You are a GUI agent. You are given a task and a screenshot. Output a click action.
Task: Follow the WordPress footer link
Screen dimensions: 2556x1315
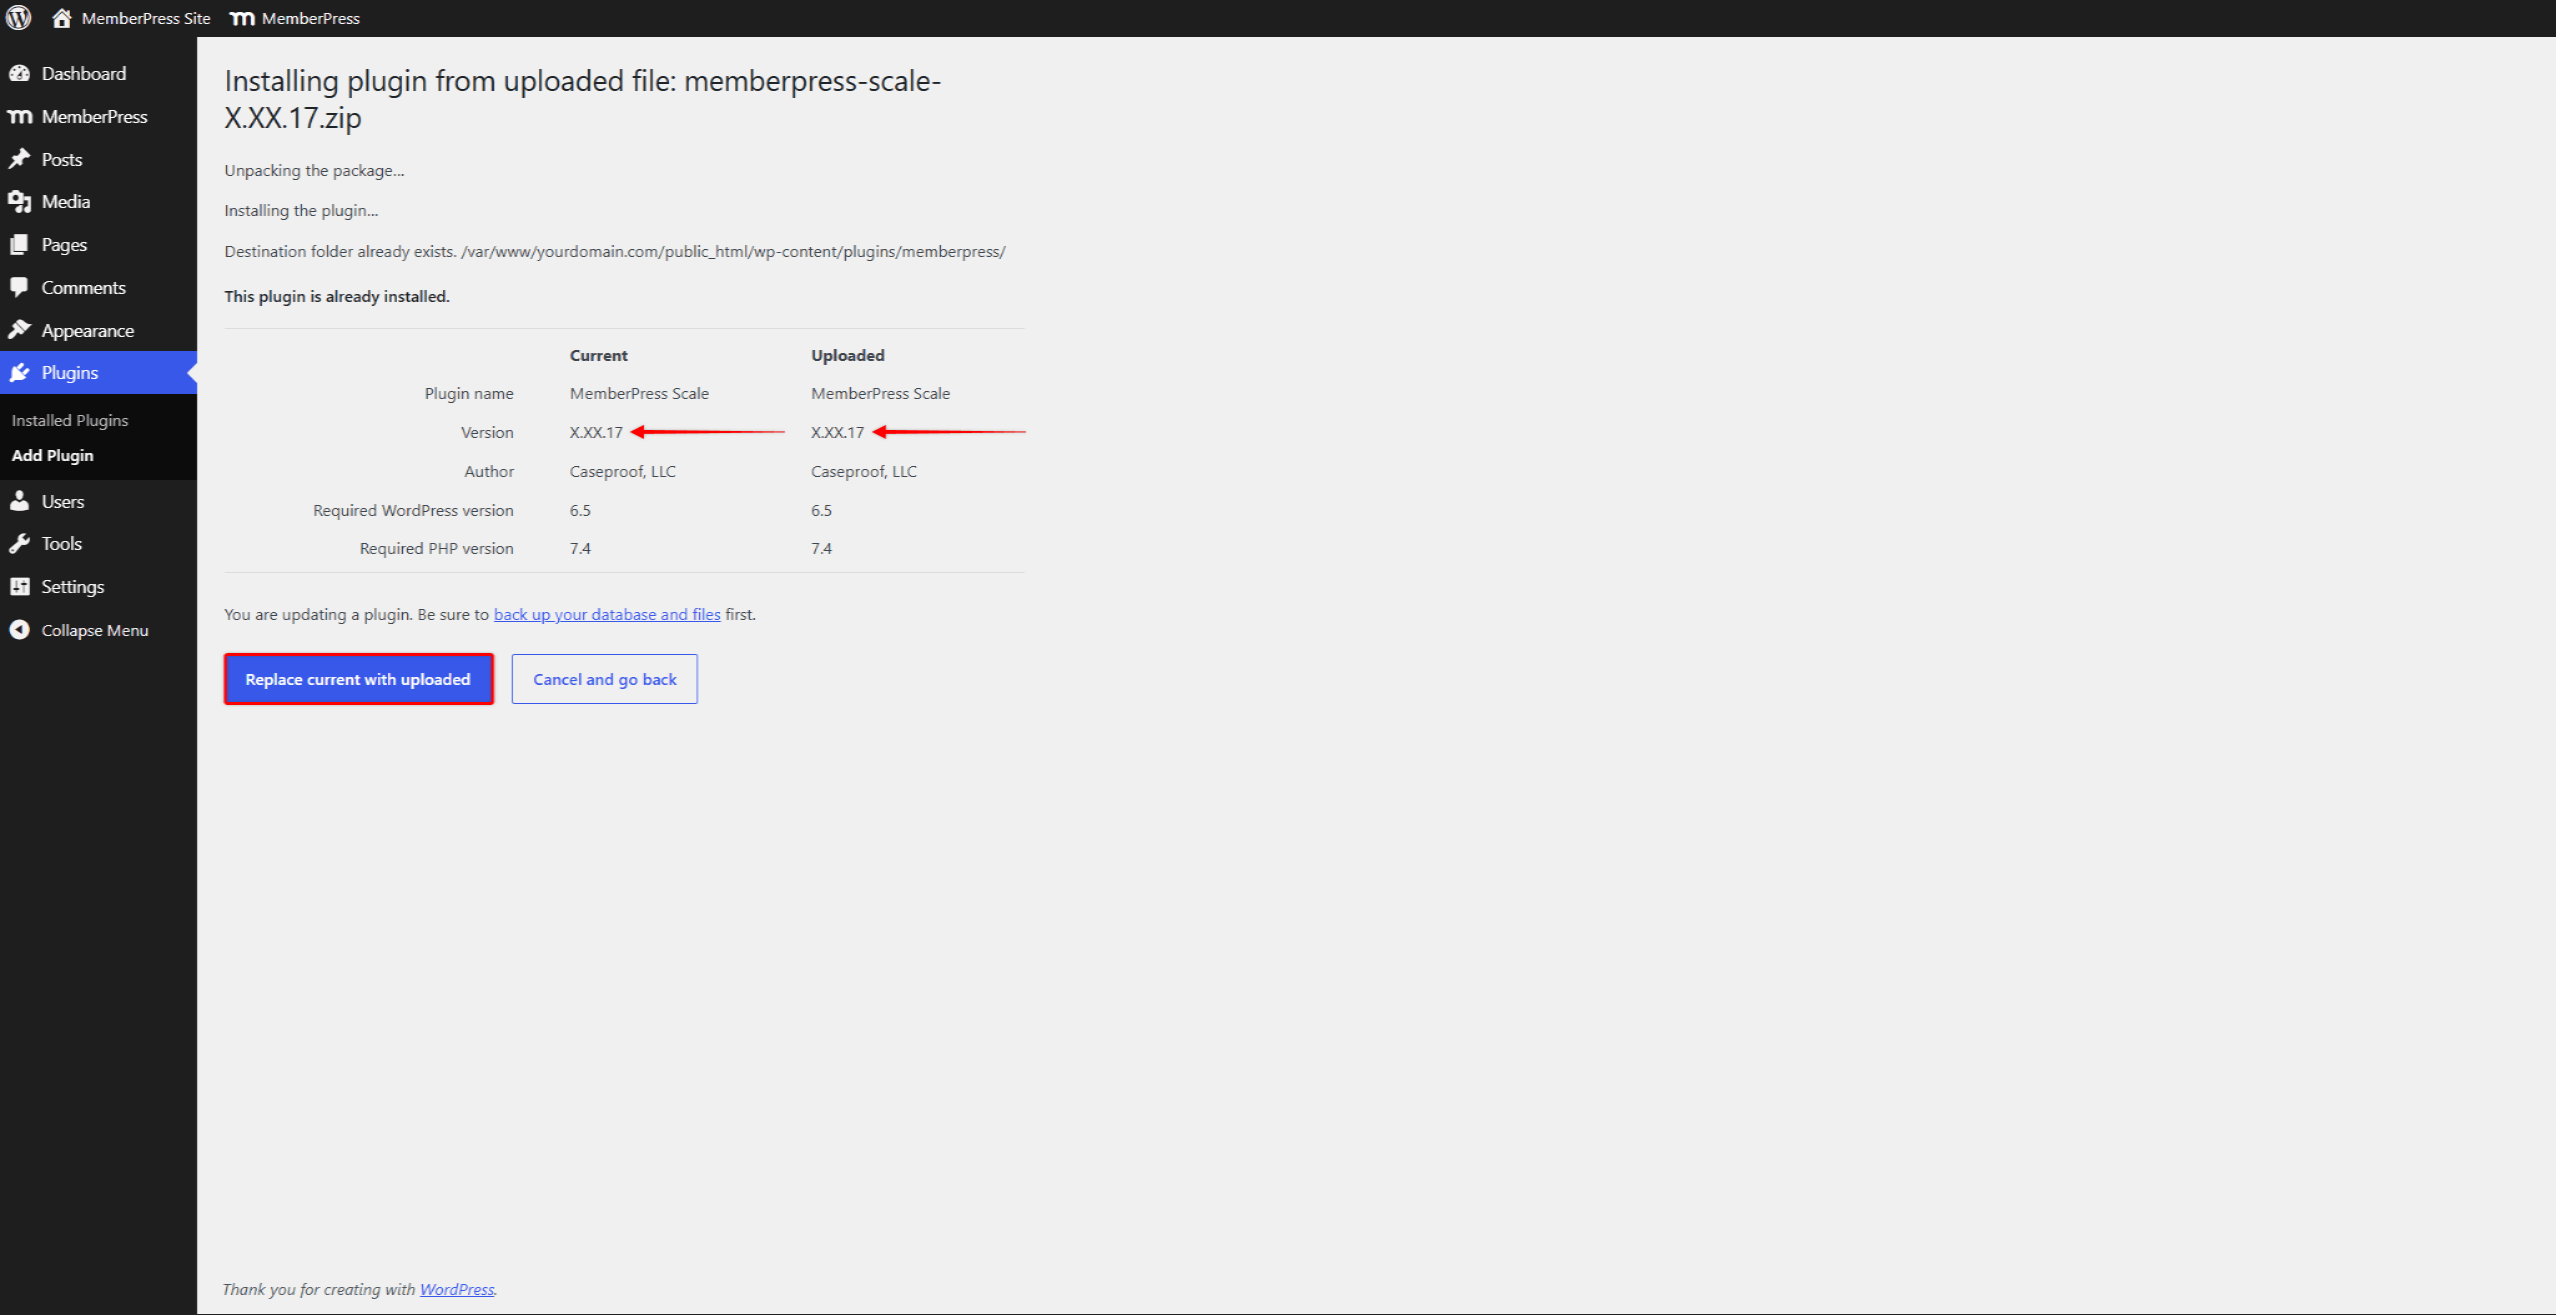pos(457,1289)
